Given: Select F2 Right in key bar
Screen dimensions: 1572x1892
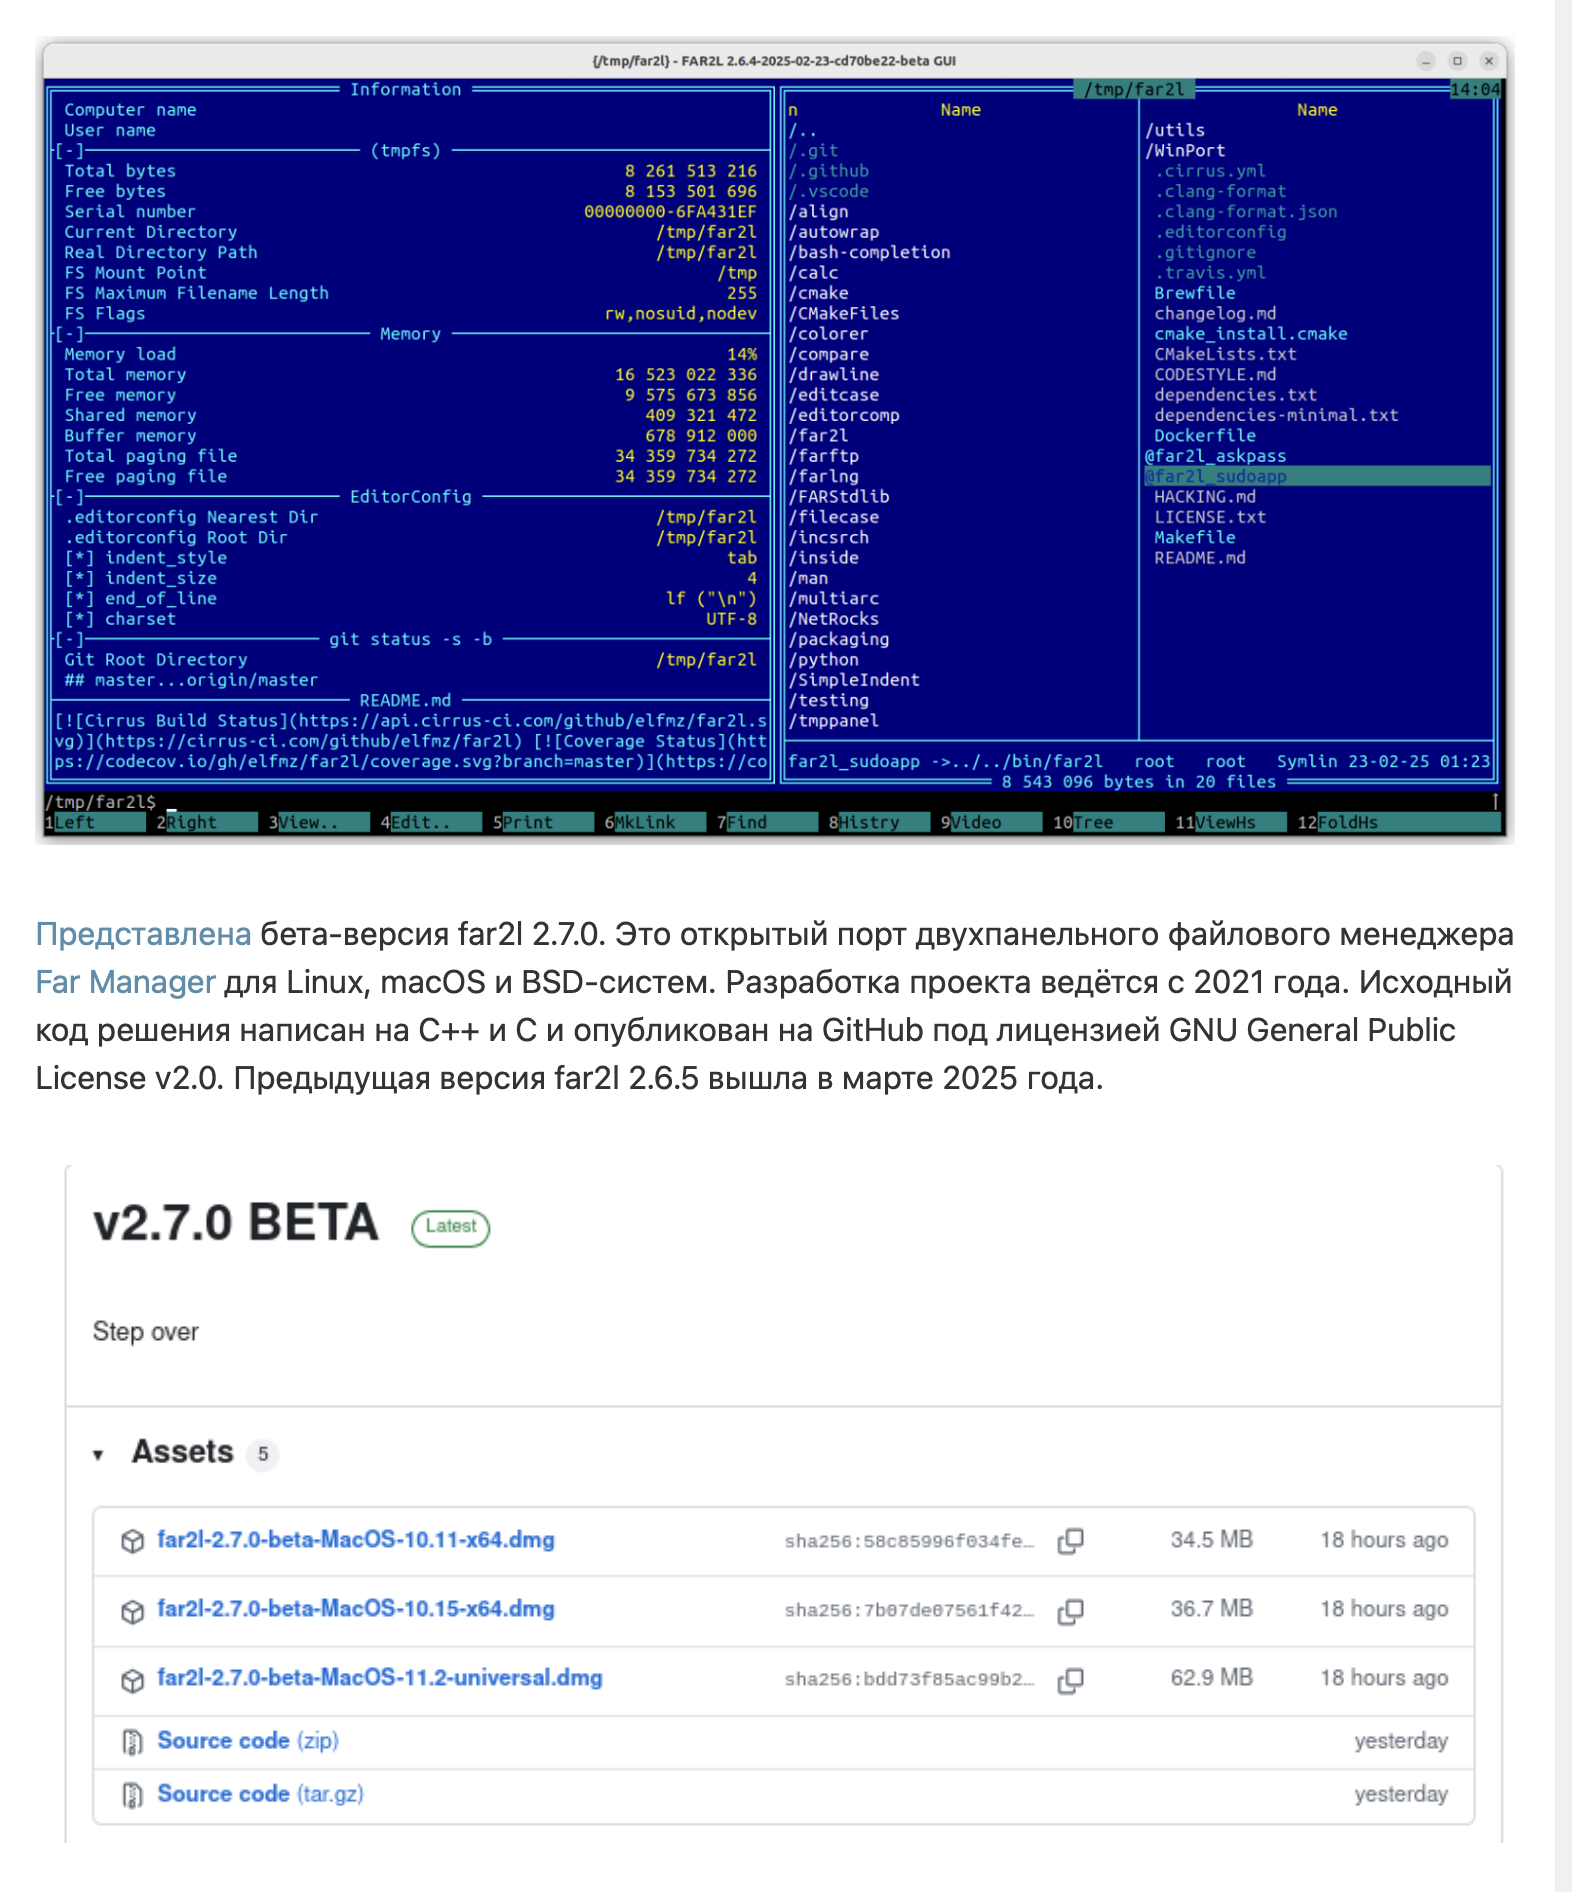Looking at the screenshot, I should [x=207, y=822].
